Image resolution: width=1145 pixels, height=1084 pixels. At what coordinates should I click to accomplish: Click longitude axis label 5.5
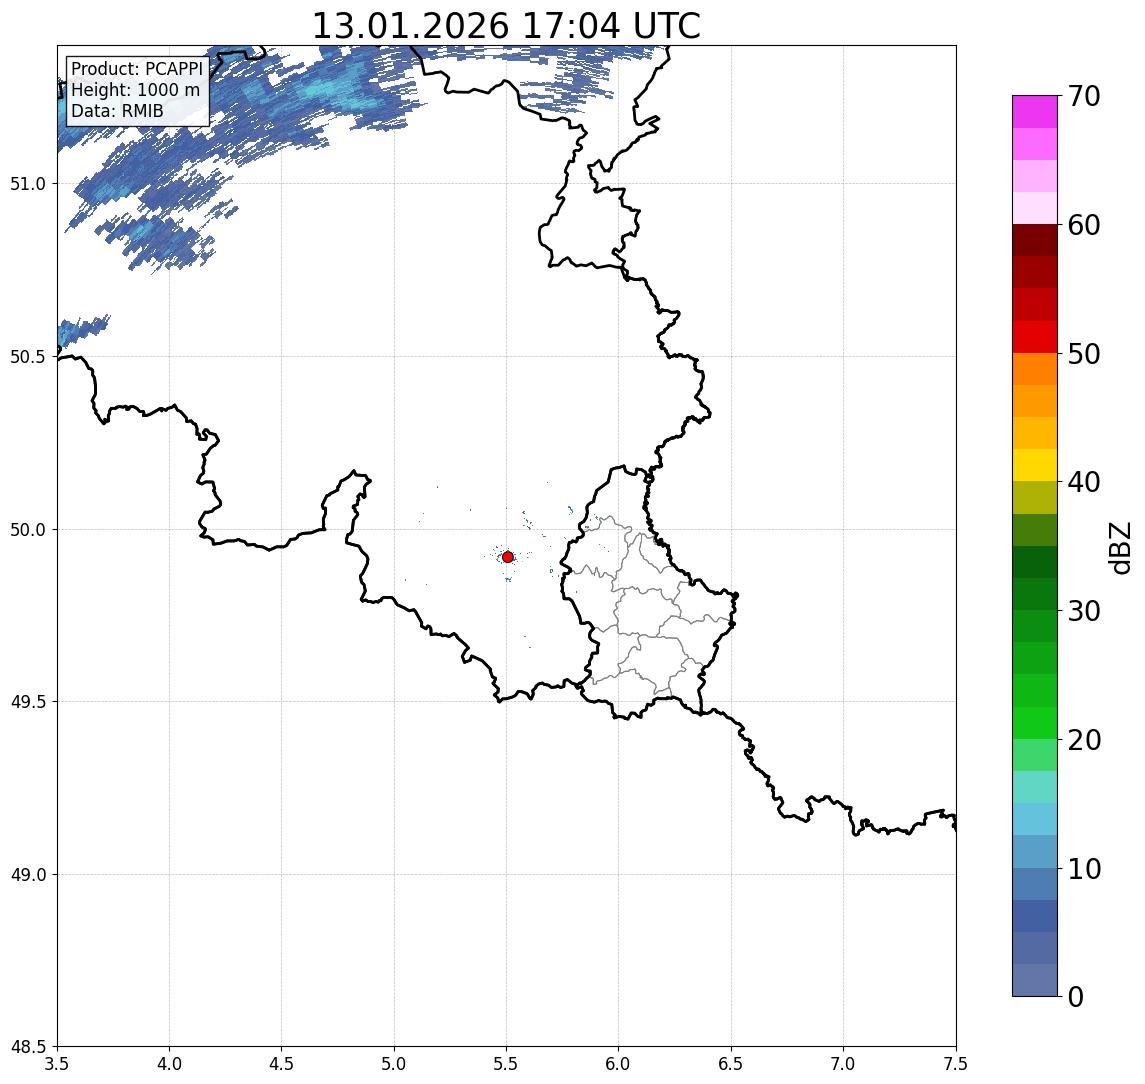coord(507,1064)
